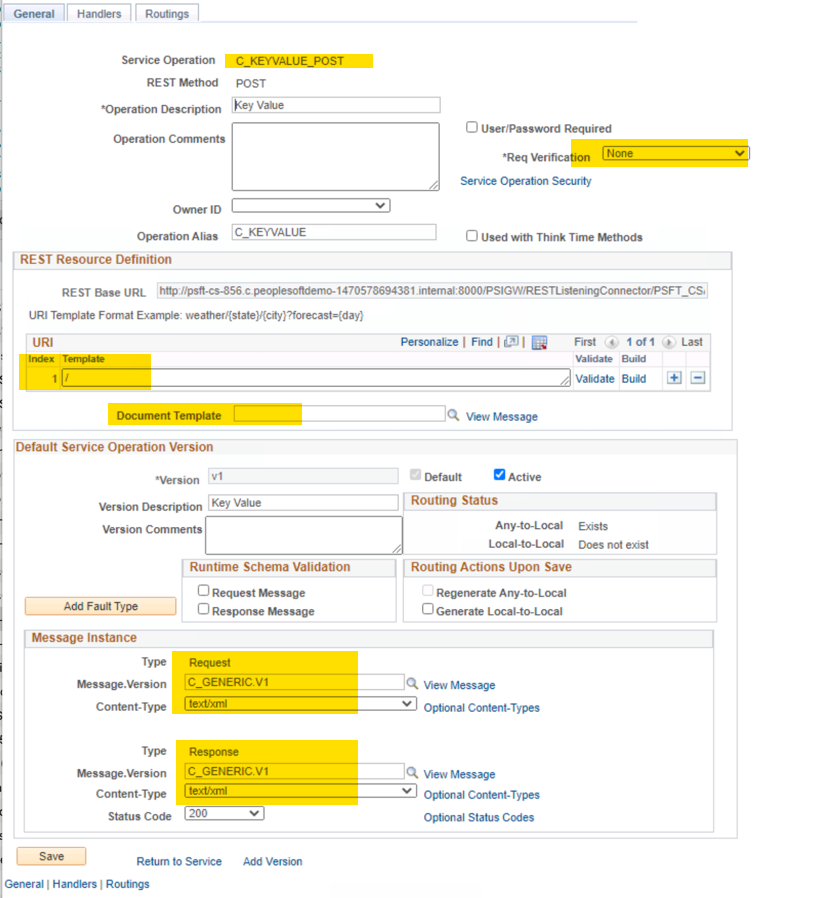Add a new URI row with plus icon
Screen dimensions: 827x898
pos(674,378)
